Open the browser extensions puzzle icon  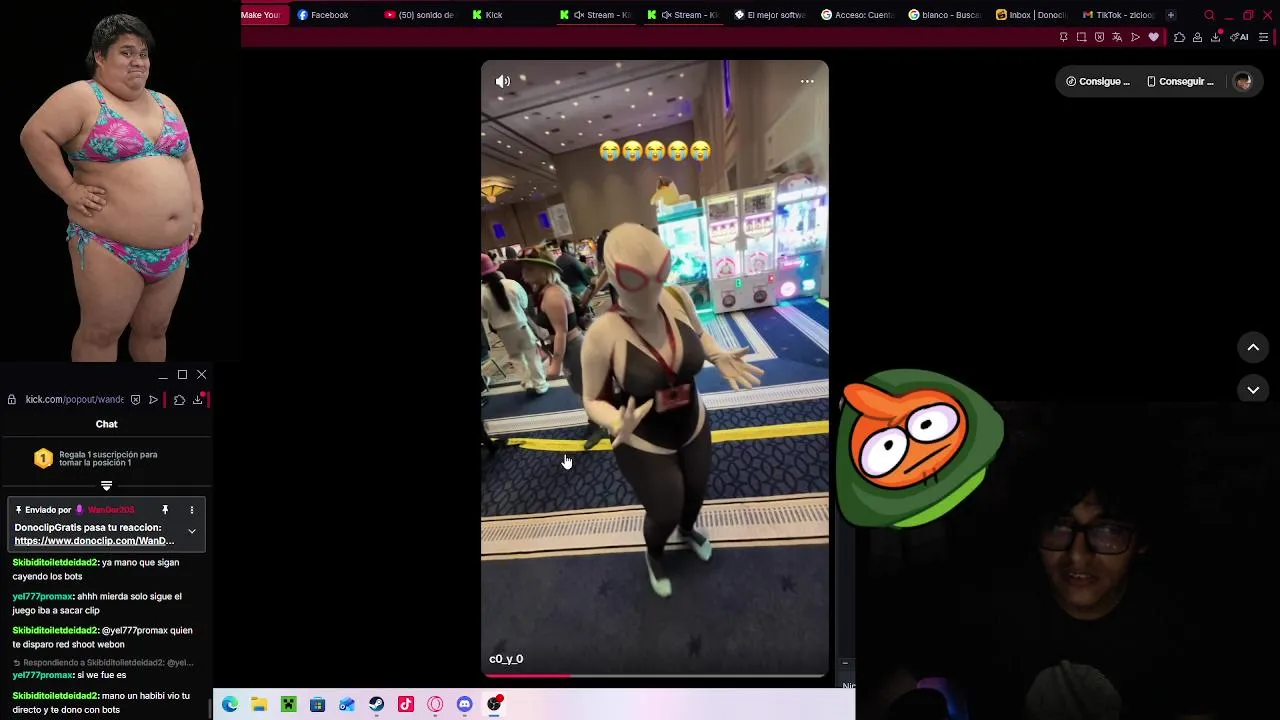tap(1179, 37)
